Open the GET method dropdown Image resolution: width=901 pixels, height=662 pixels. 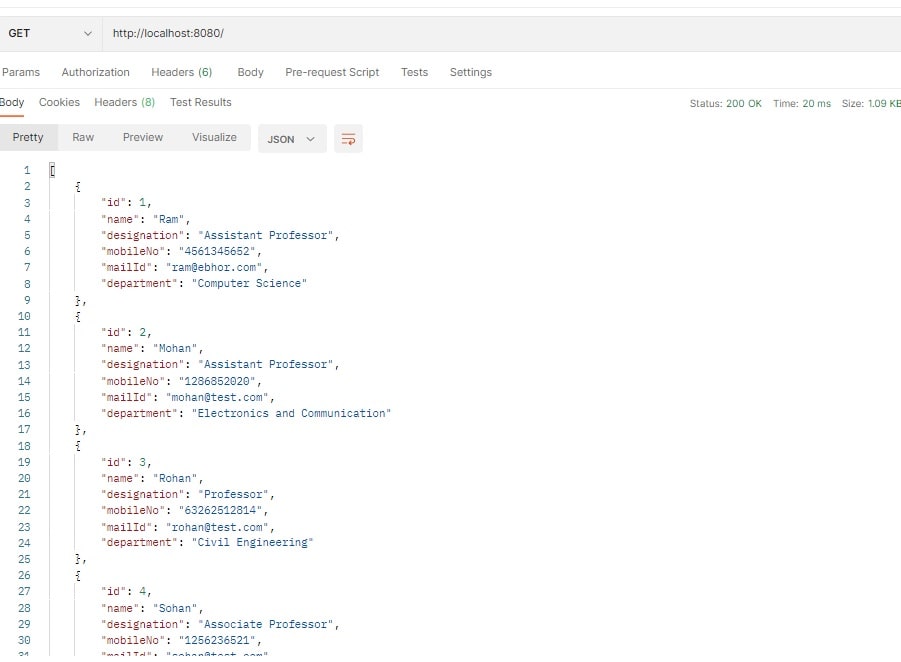click(50, 33)
